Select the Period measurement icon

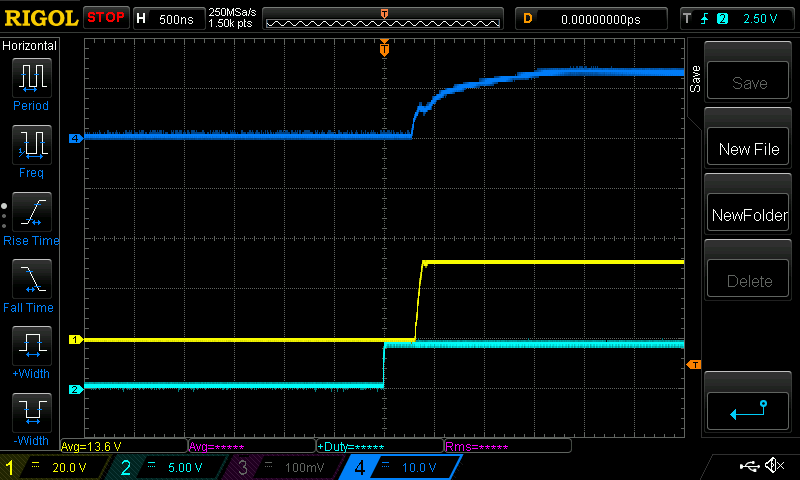(x=30, y=77)
